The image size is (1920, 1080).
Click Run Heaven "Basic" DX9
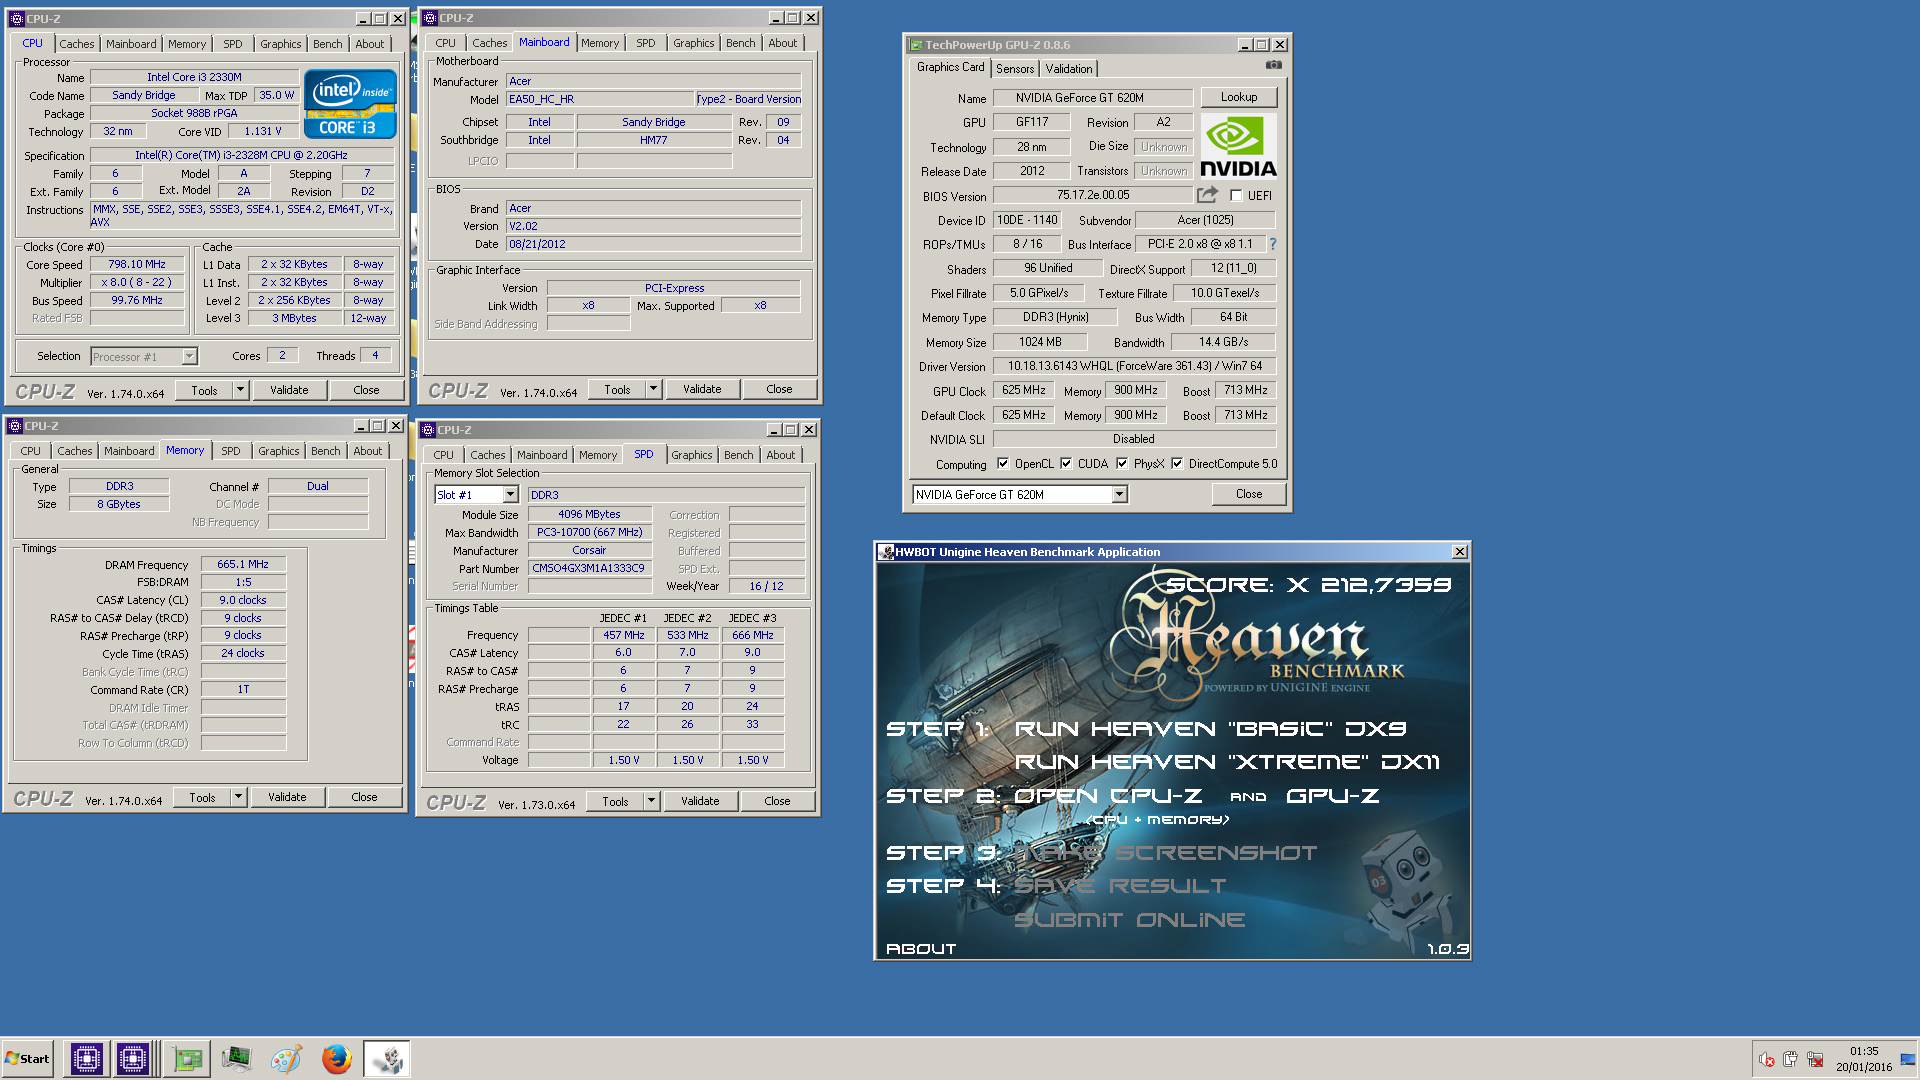(1211, 729)
